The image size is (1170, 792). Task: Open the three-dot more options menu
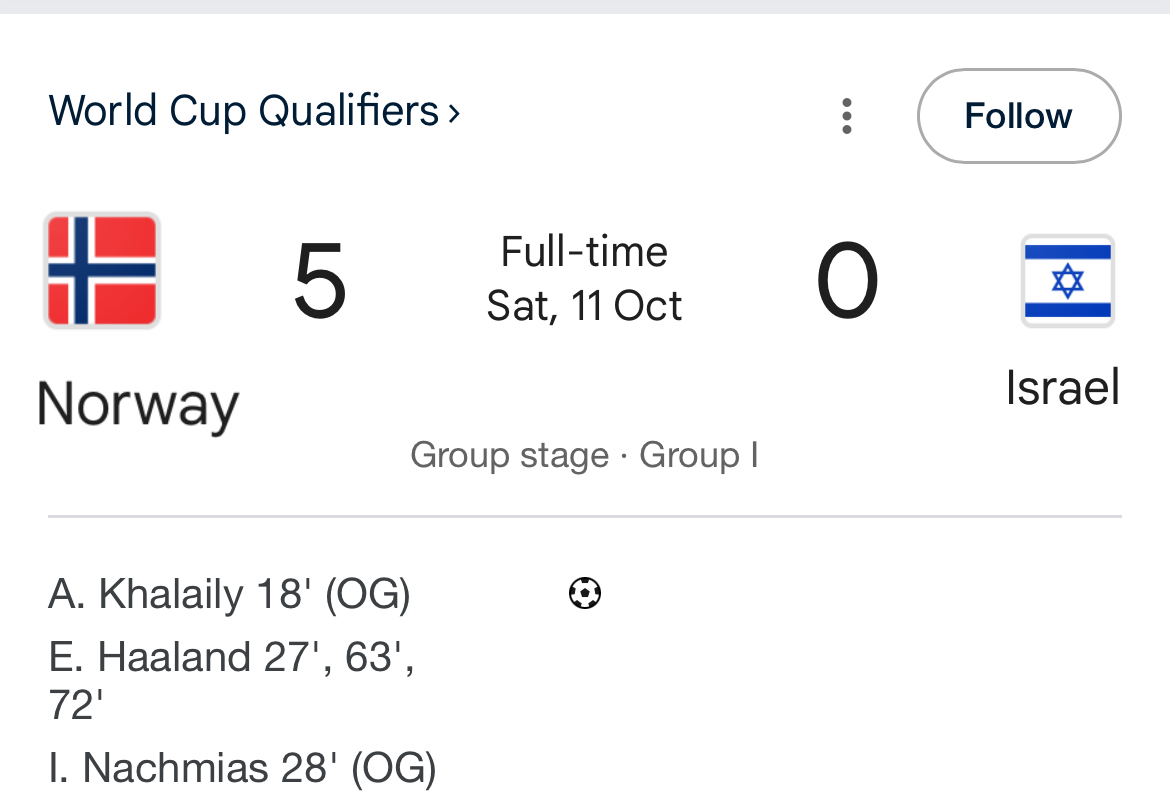pyautogui.click(x=846, y=116)
